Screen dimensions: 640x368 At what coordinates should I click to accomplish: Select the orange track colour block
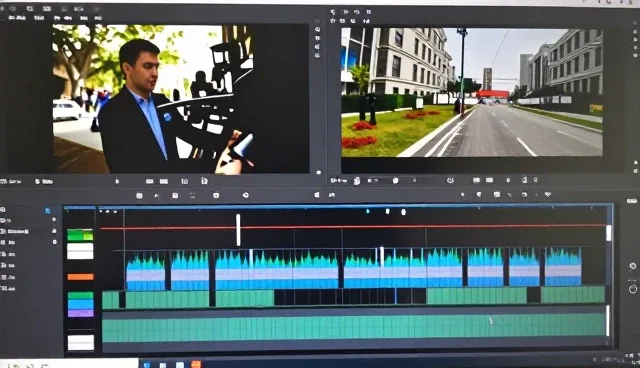tap(80, 277)
